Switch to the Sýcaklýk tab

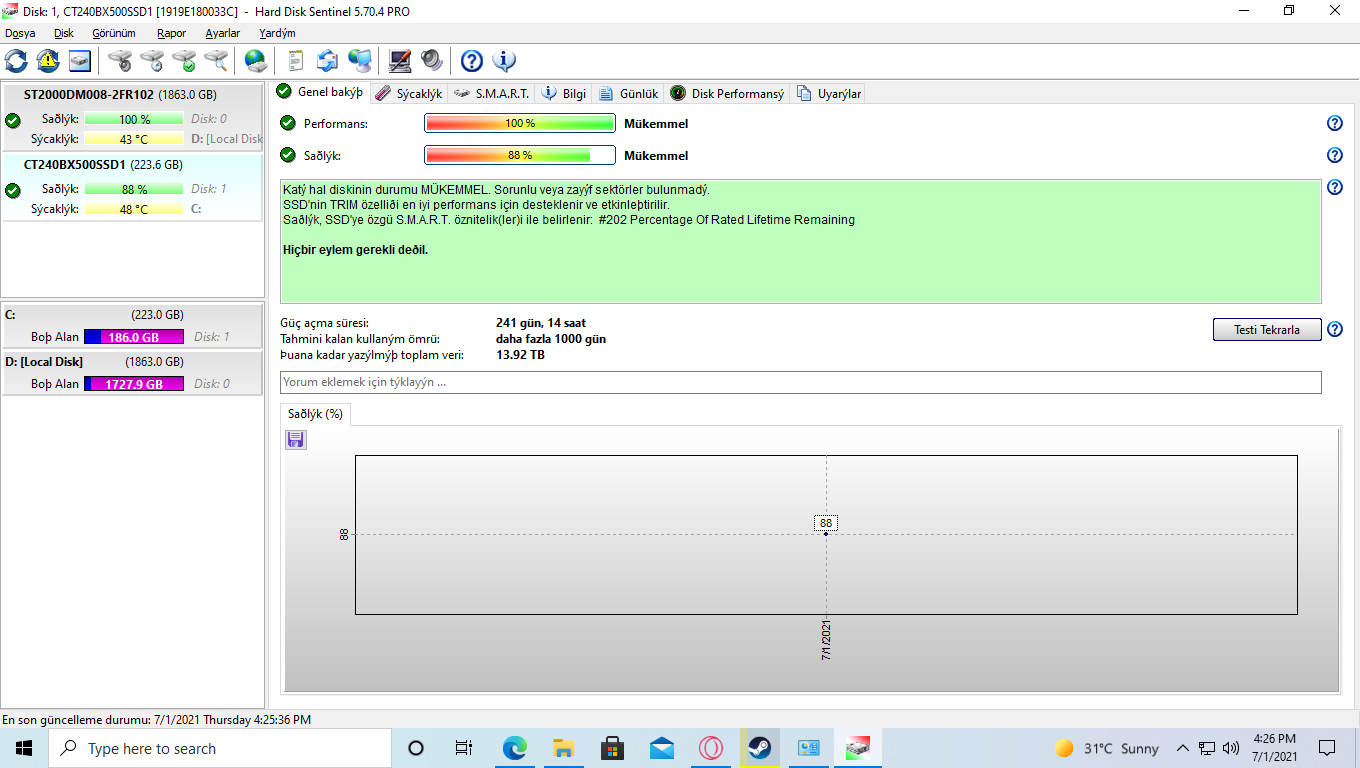408,93
